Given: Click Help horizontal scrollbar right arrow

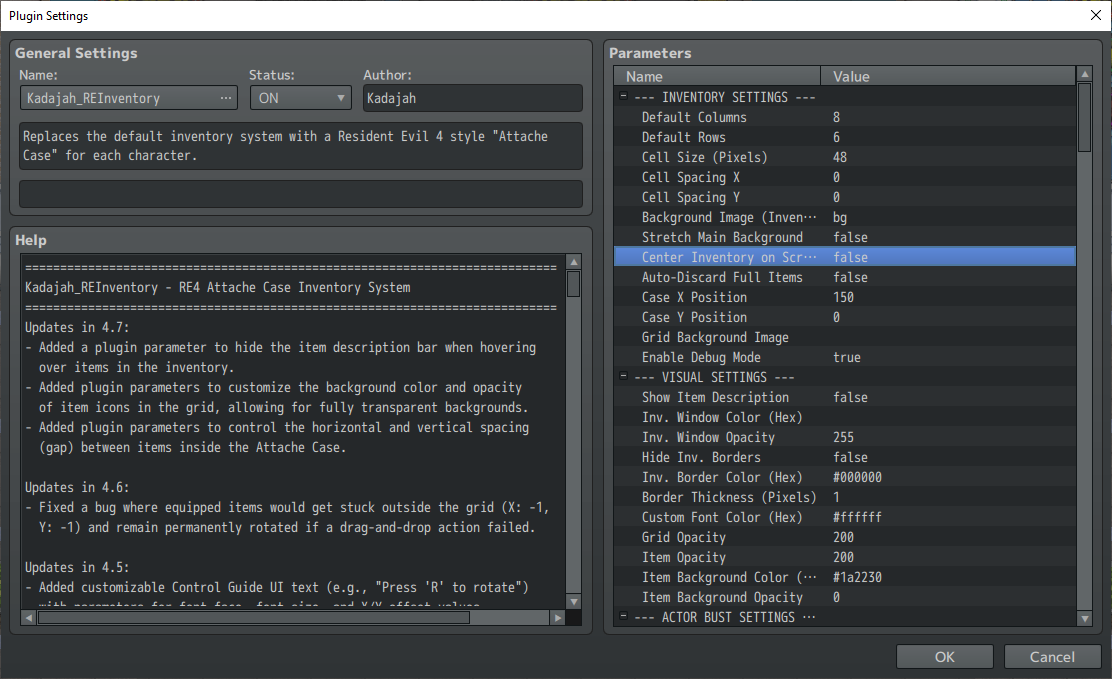Looking at the screenshot, I should [x=558, y=618].
